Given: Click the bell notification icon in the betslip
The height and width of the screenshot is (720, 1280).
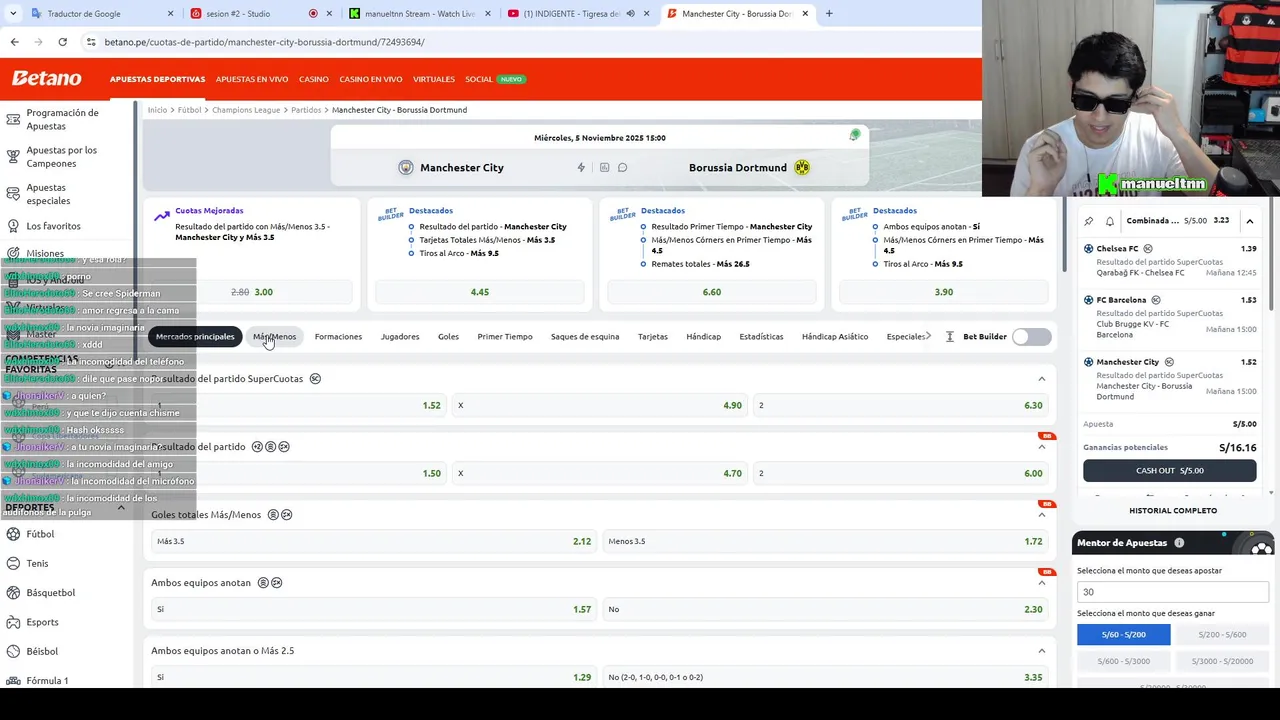Looking at the screenshot, I should [x=1109, y=221].
